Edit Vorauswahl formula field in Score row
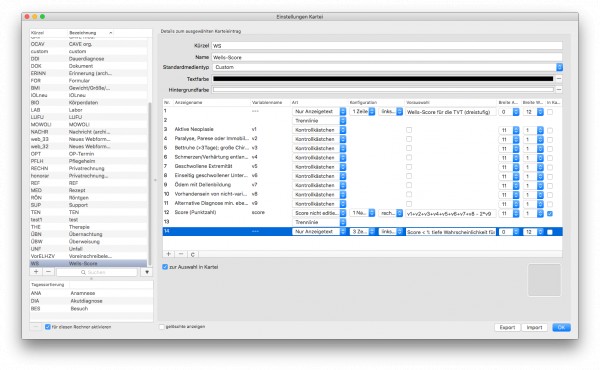The width and height of the screenshot is (600, 370). point(450,214)
